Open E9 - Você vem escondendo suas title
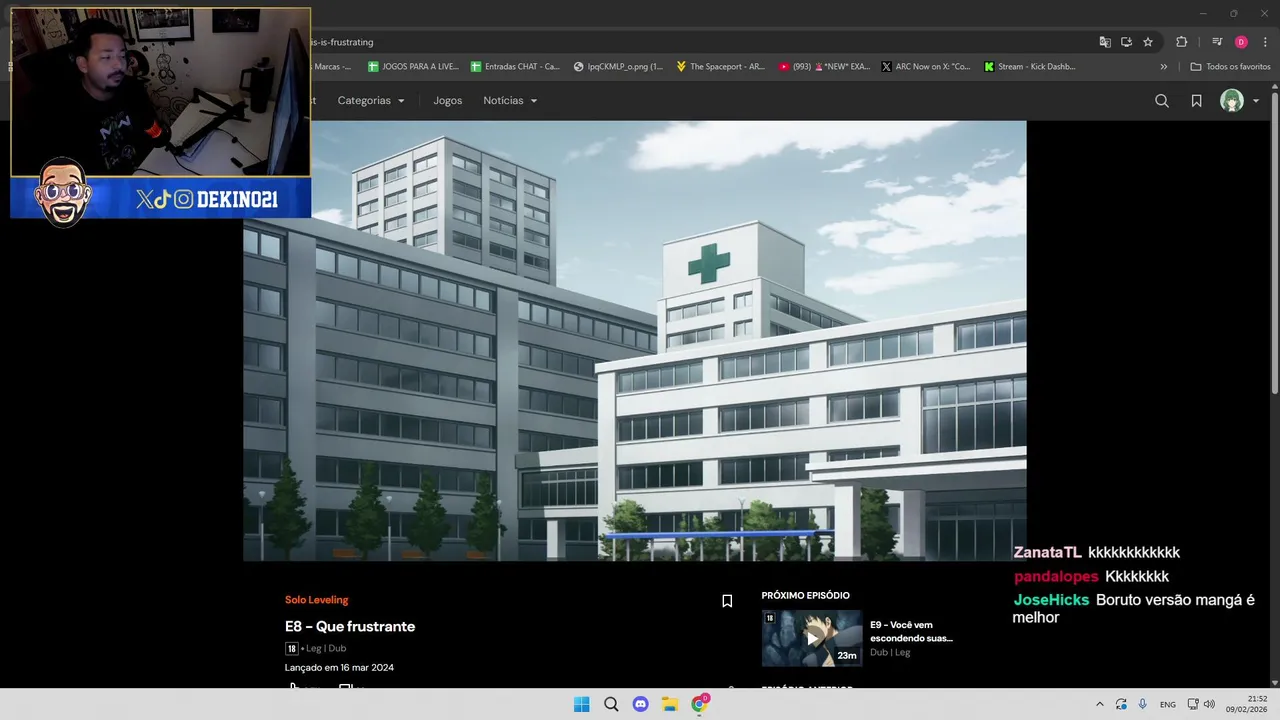The image size is (1280, 720). click(911, 631)
